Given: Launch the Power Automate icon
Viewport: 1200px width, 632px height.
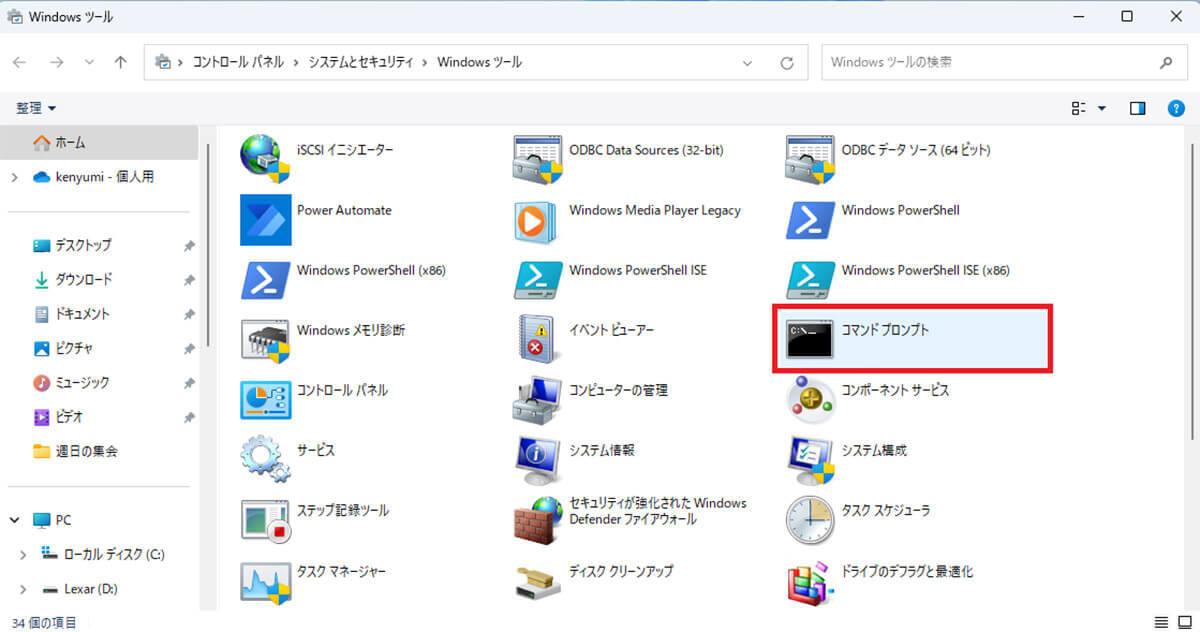Looking at the screenshot, I should pos(265,220).
